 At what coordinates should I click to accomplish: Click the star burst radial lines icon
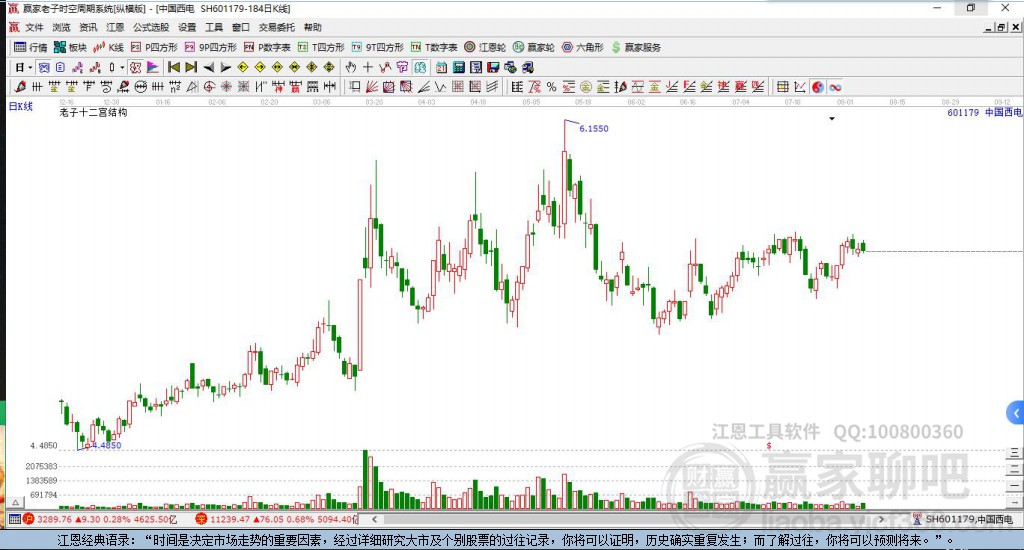(226, 87)
